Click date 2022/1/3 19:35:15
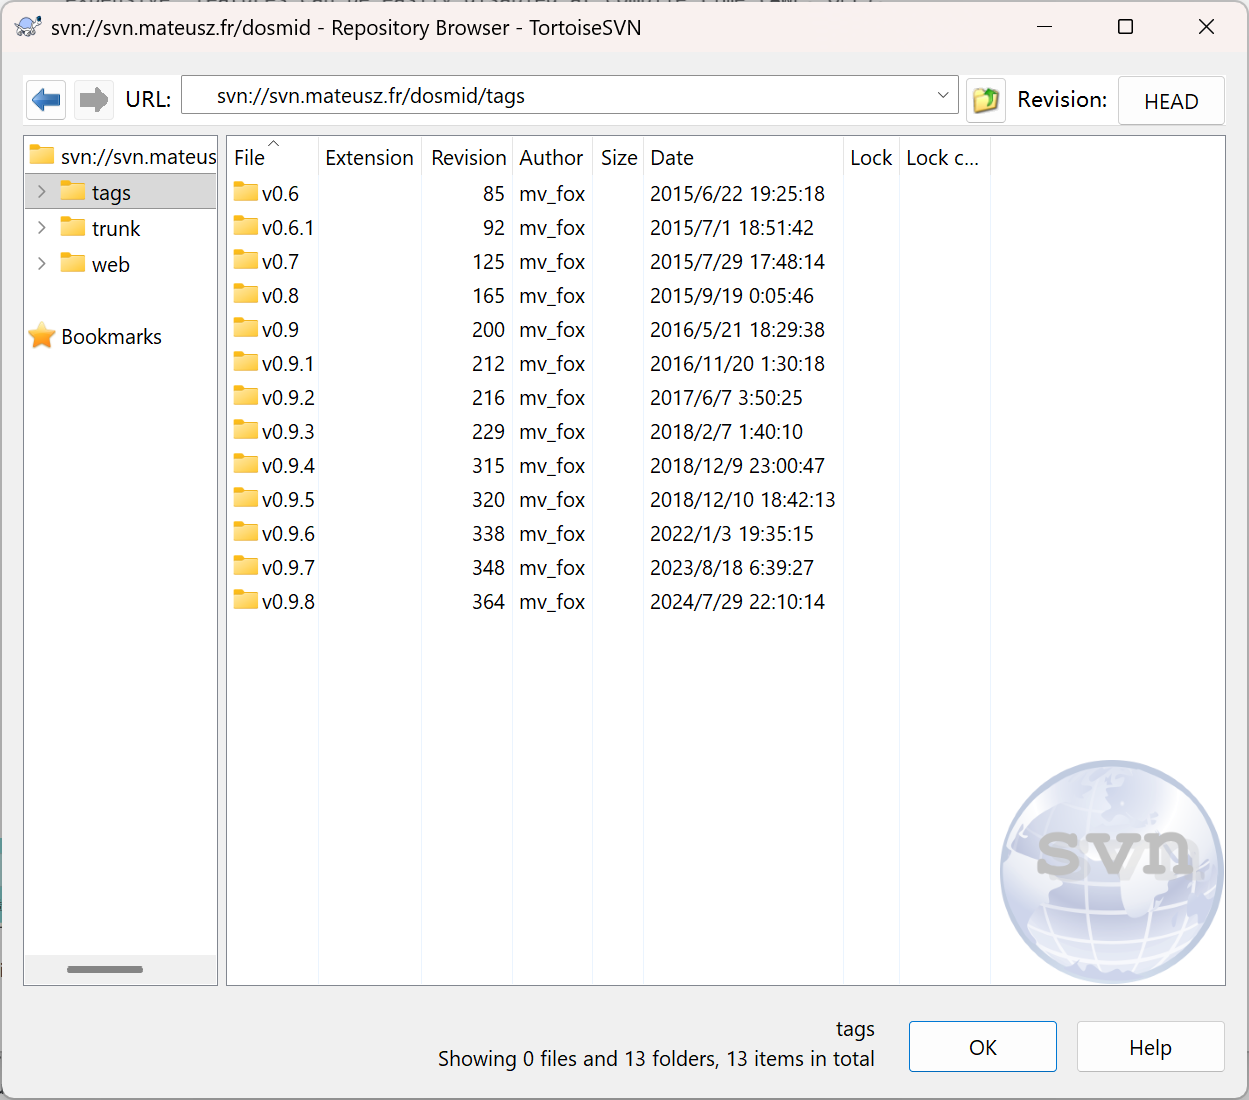Viewport: 1249px width, 1100px height. point(732,533)
